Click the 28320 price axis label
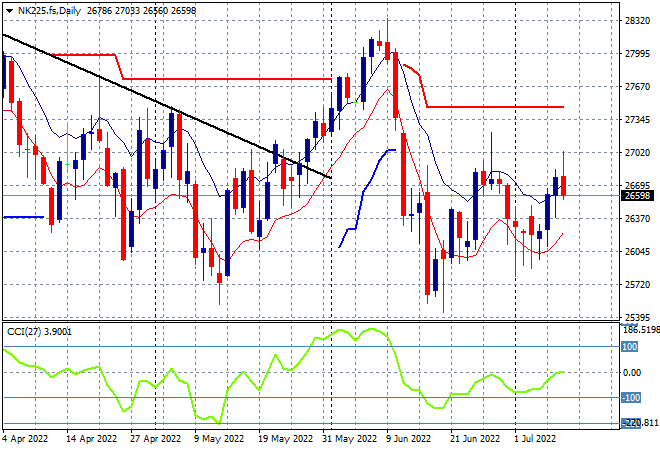This screenshot has width=660, height=450. [x=637, y=21]
